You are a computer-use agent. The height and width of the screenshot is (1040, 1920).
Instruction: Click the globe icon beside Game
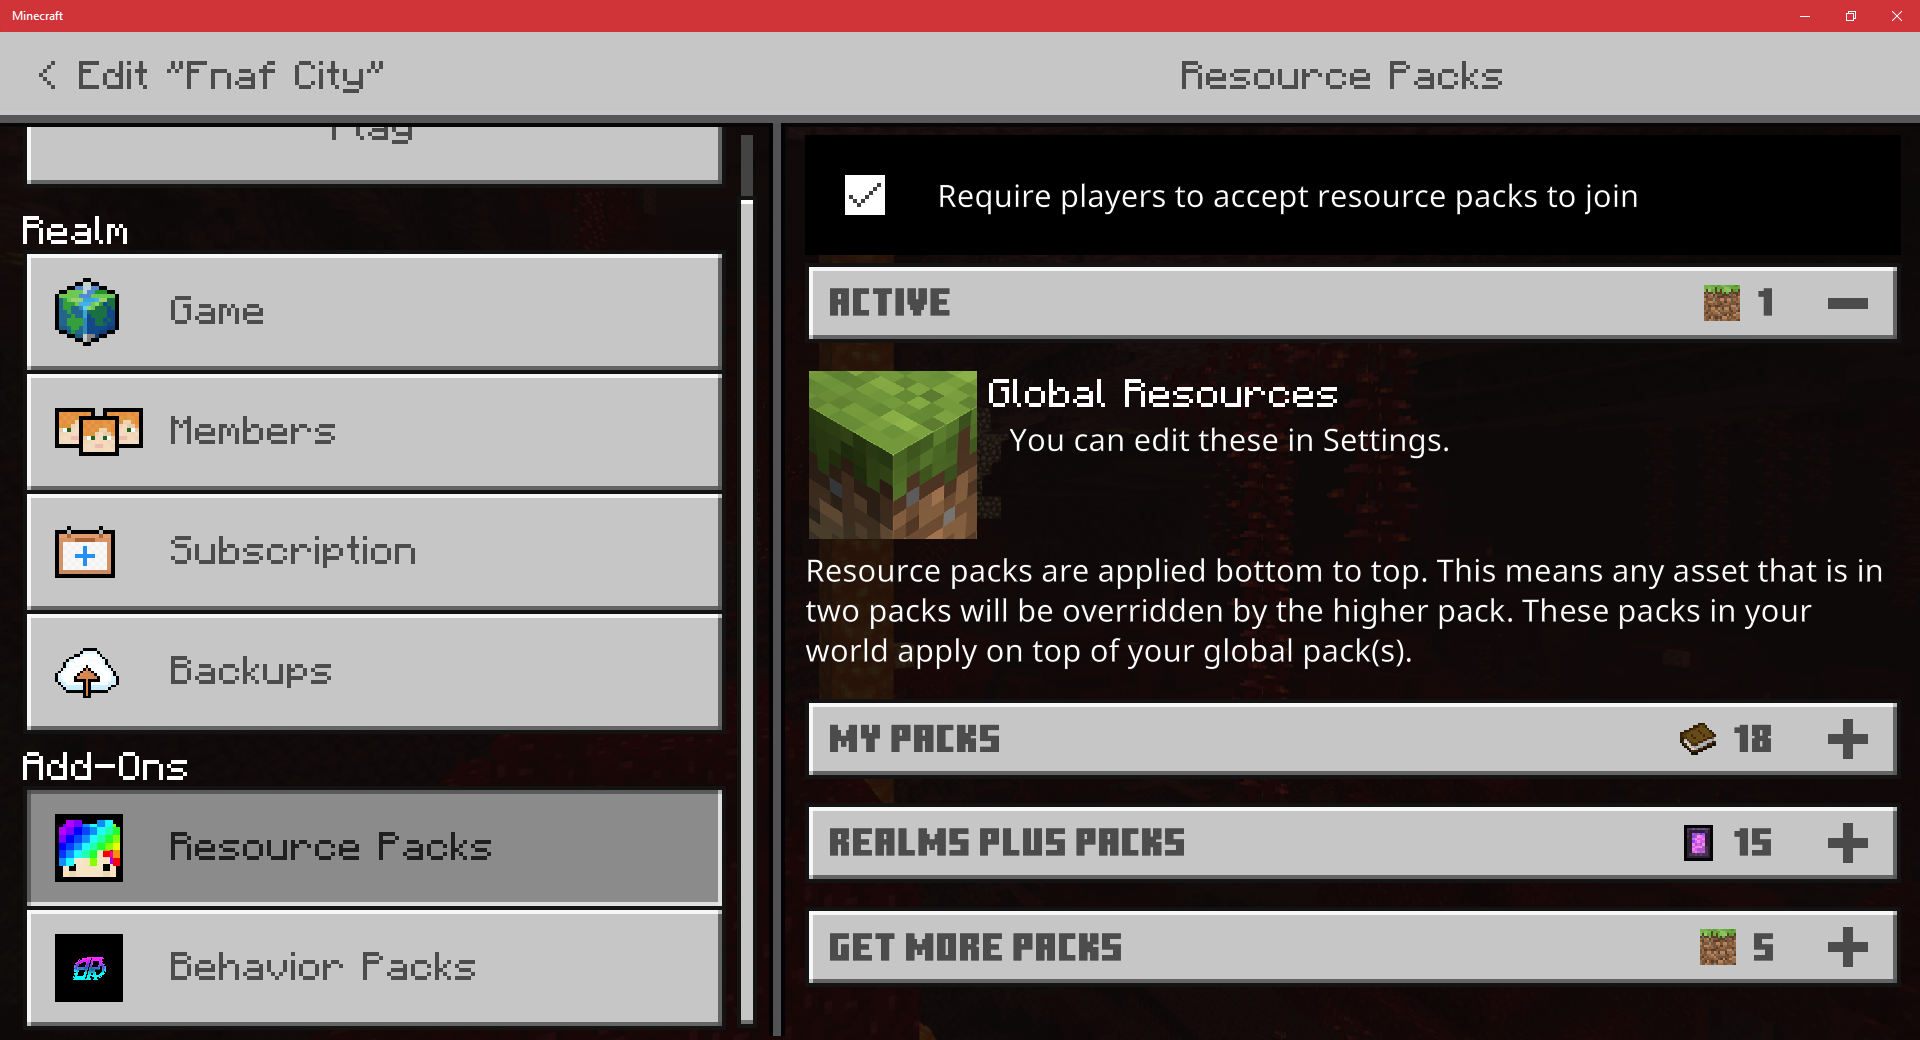(x=87, y=311)
